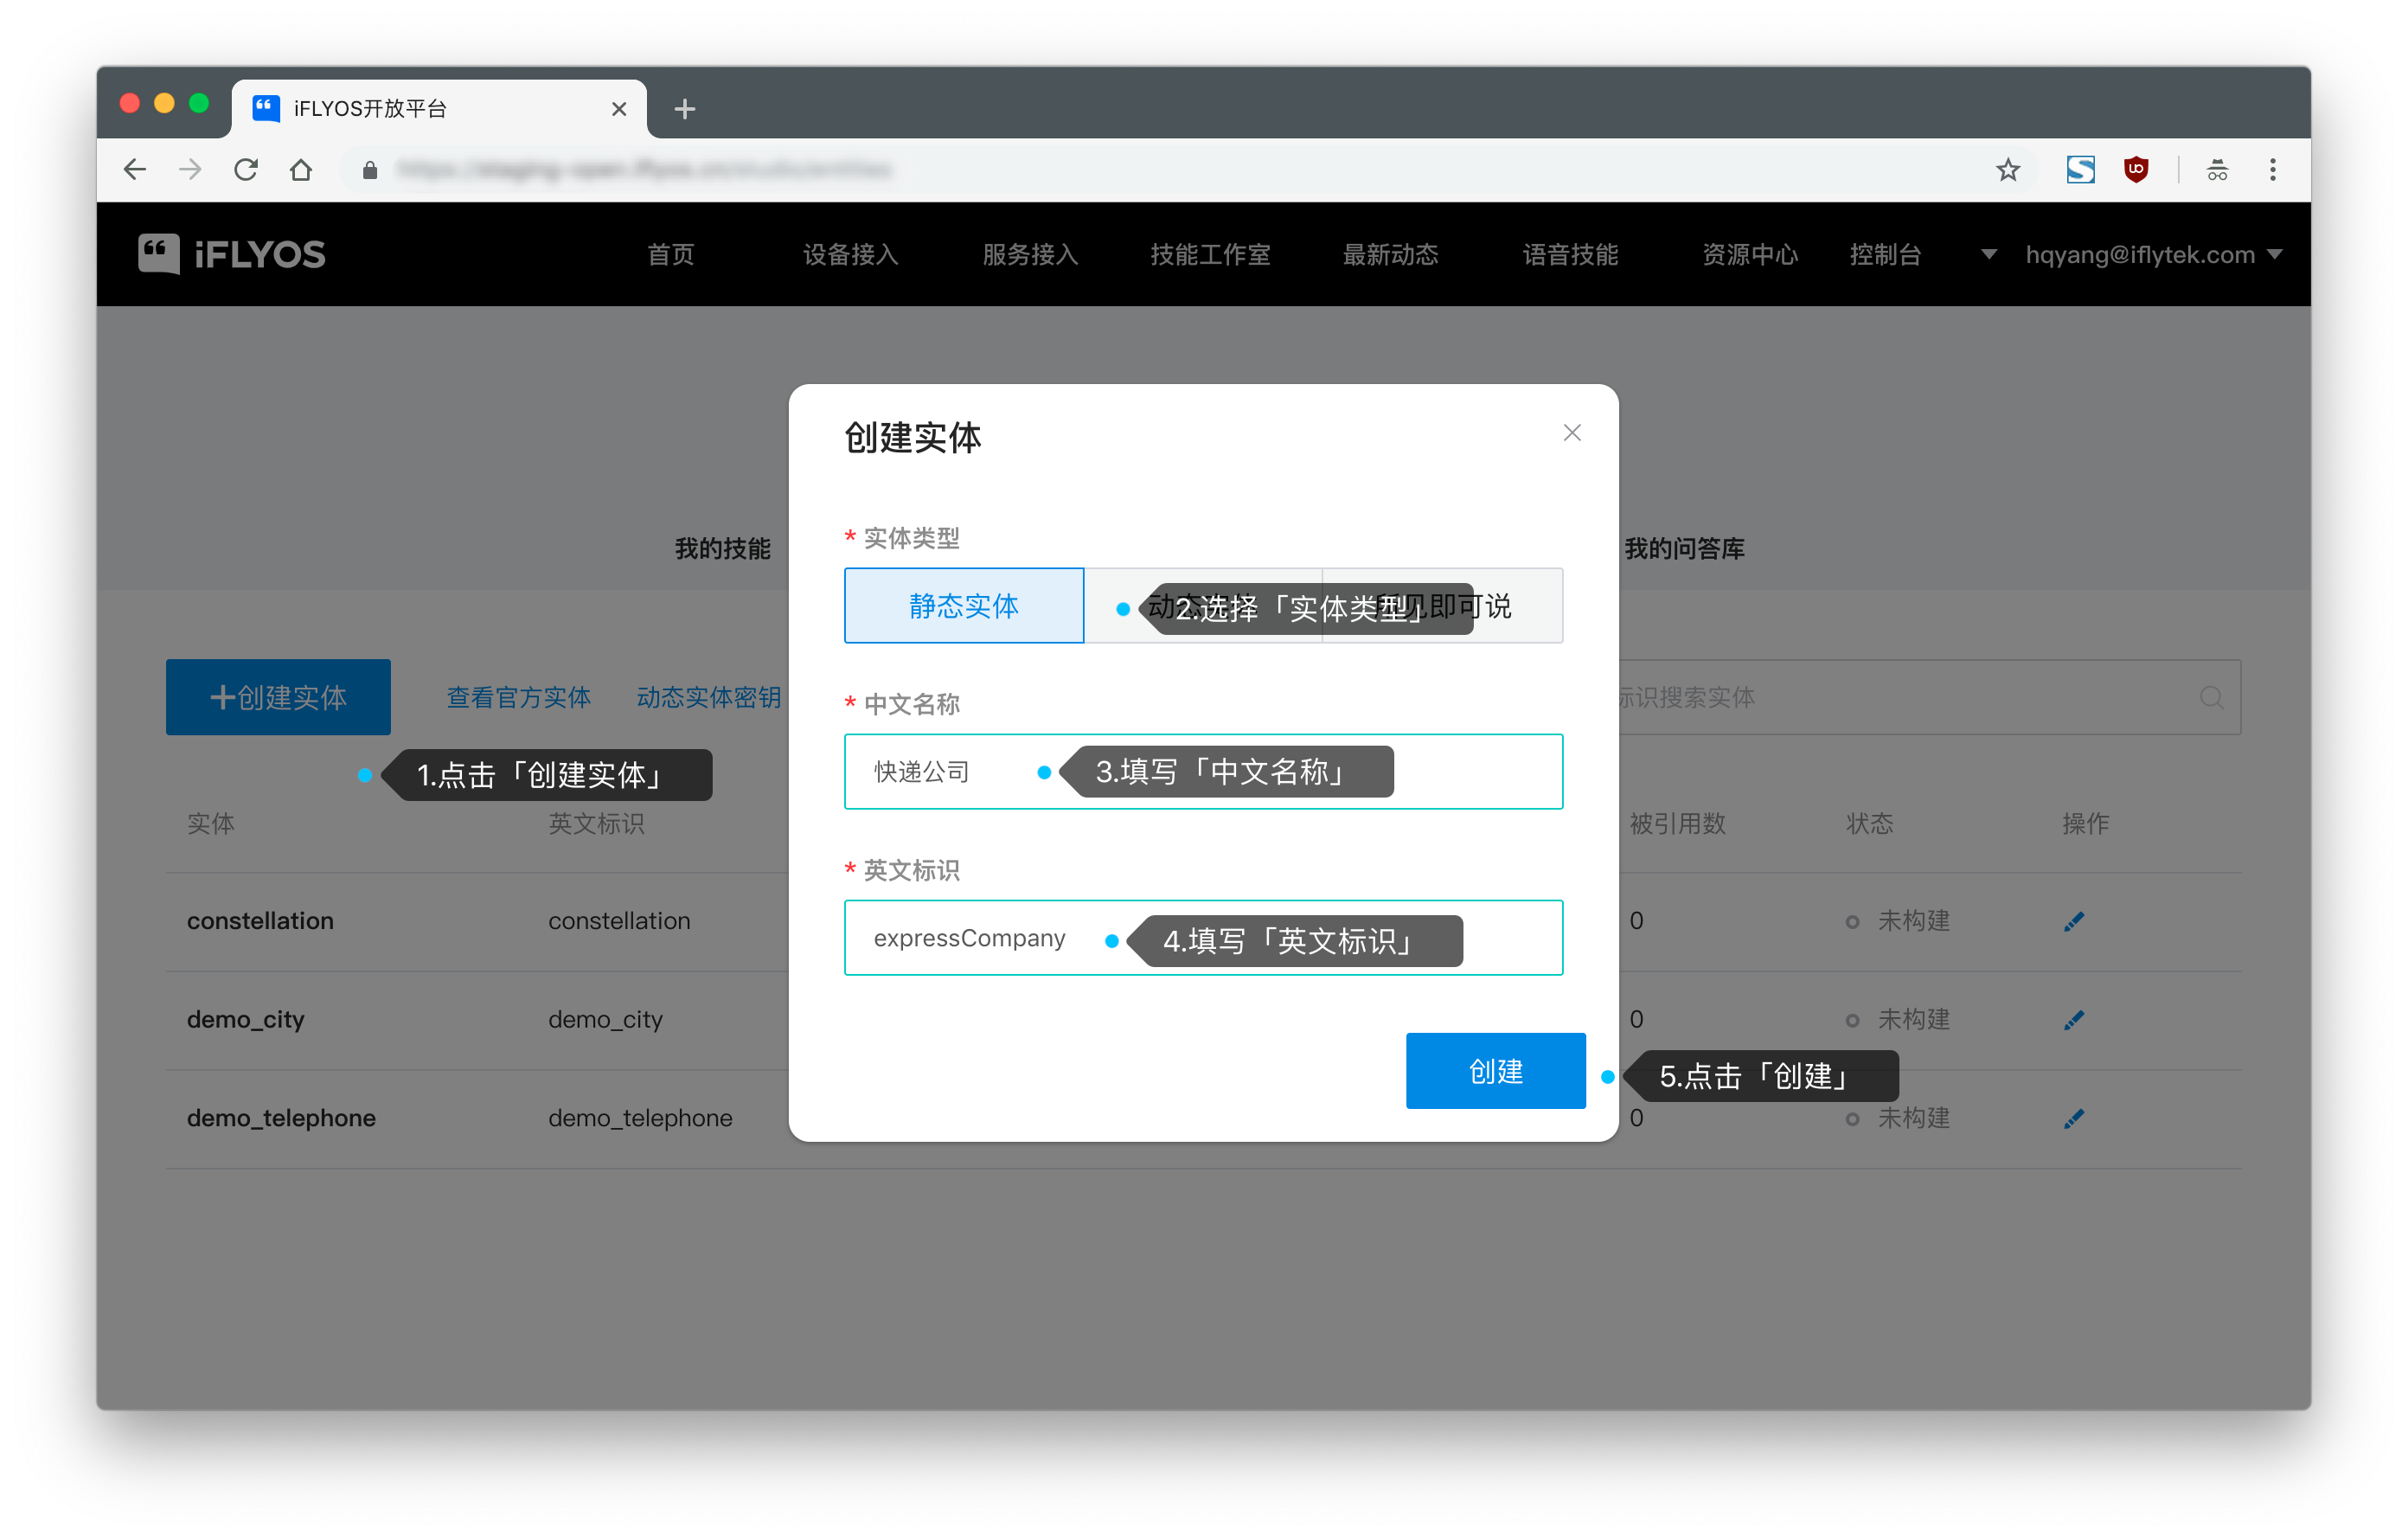This screenshot has width=2408, height=1538.
Task: Open the 查看官方实体 link
Action: 519,697
